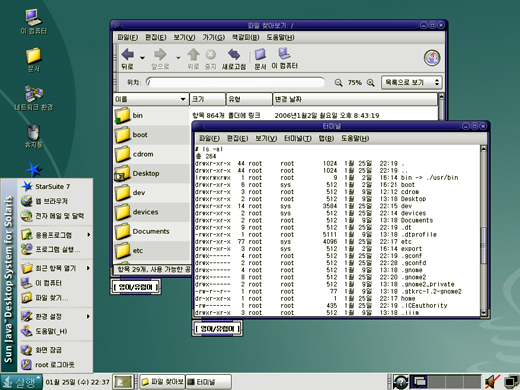
Task: Expand the 응용프로그램 submenu
Action: [x=56, y=235]
